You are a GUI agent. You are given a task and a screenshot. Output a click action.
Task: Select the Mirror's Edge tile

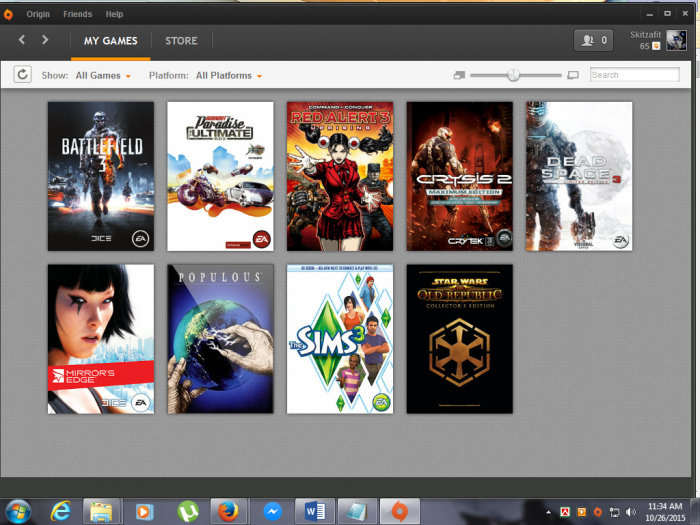click(x=101, y=339)
